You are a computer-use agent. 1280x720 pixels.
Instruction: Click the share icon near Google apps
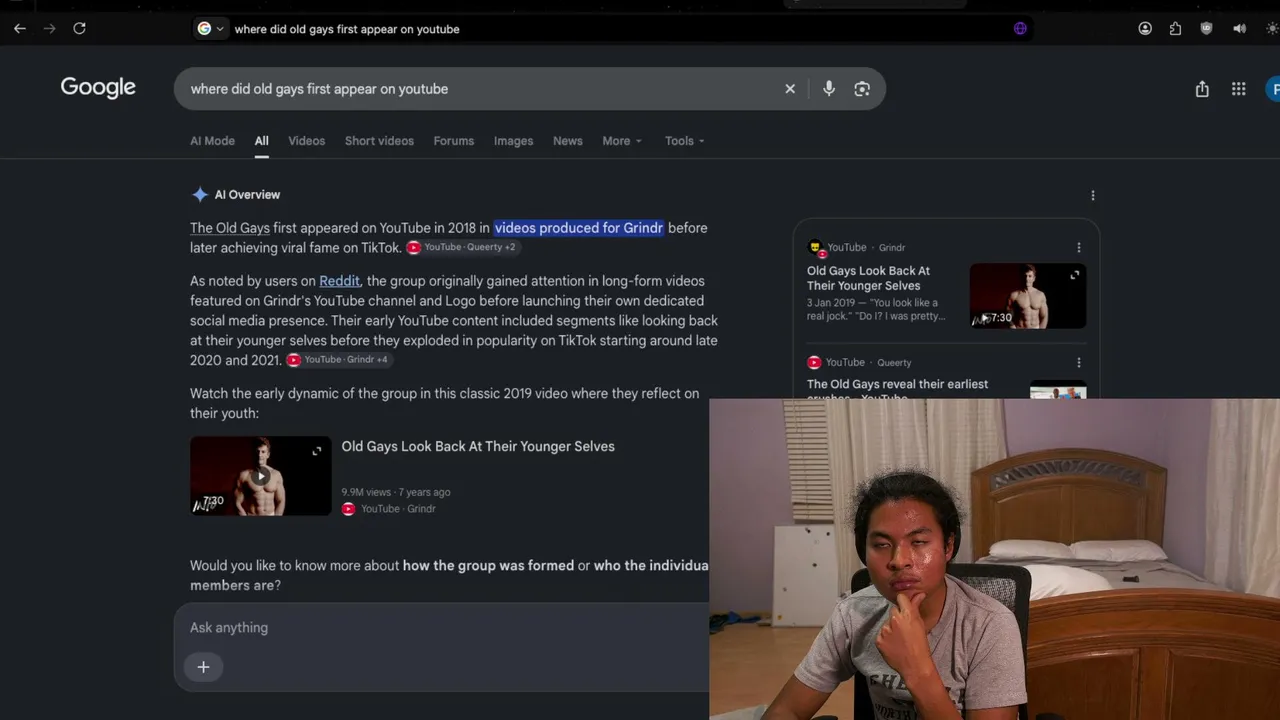coord(1202,89)
